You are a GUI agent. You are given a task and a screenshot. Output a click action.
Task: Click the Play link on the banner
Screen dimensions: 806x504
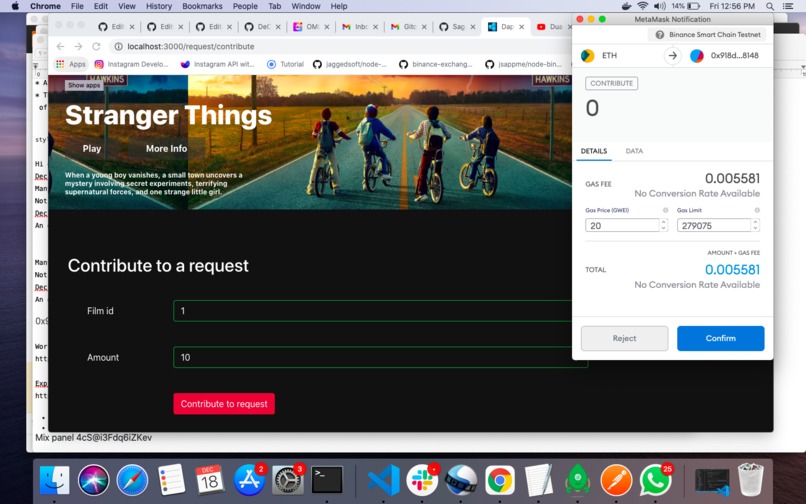91,149
